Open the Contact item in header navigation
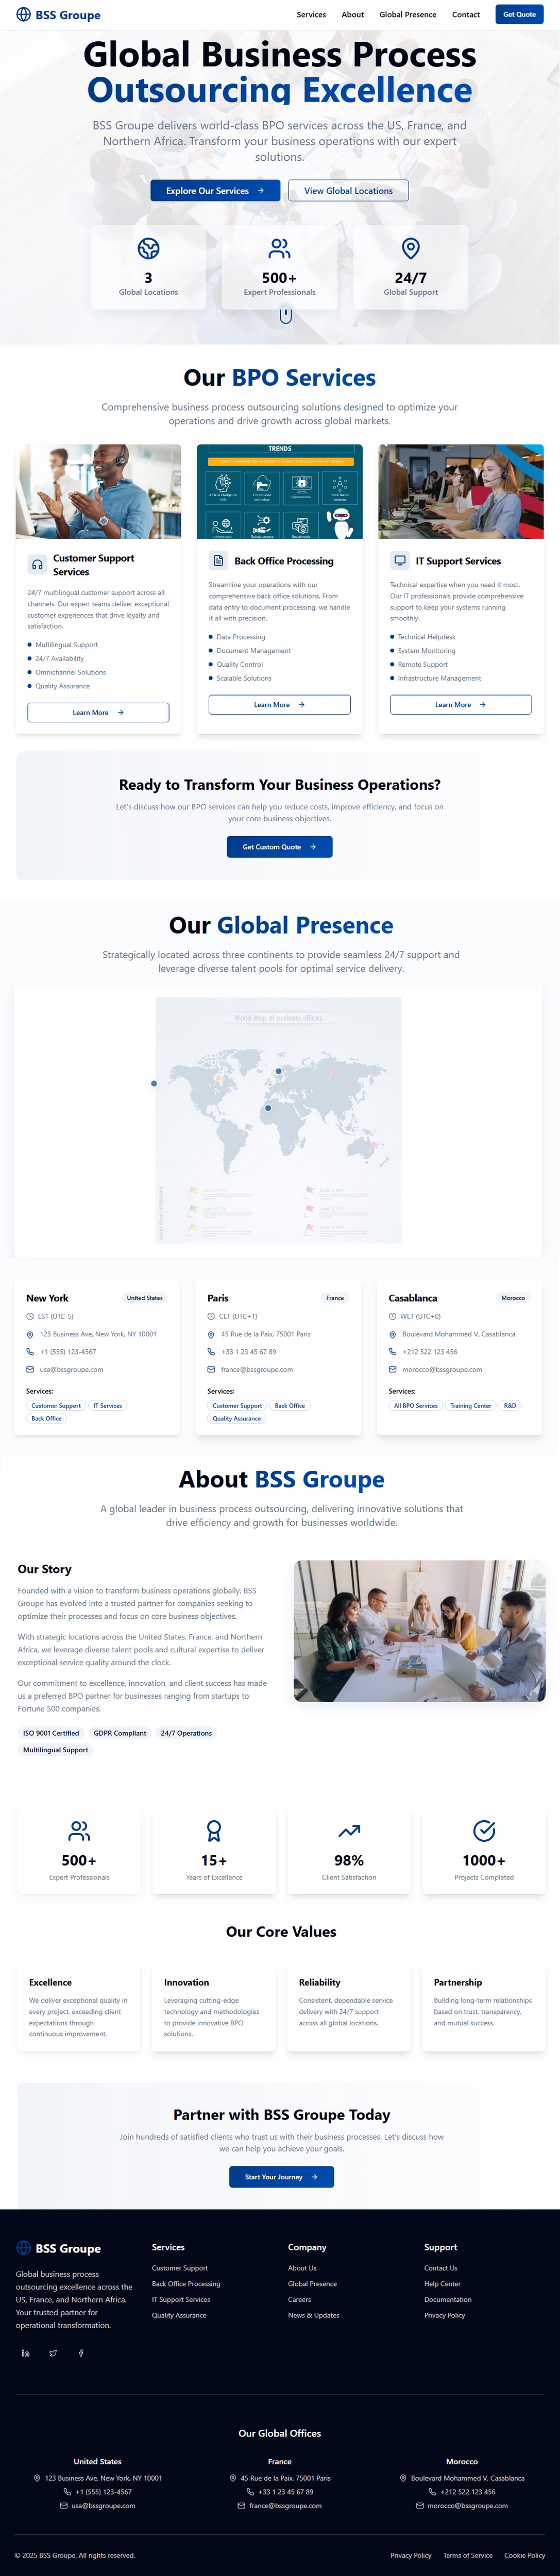Screen dimensions: 560x2576 point(466,14)
